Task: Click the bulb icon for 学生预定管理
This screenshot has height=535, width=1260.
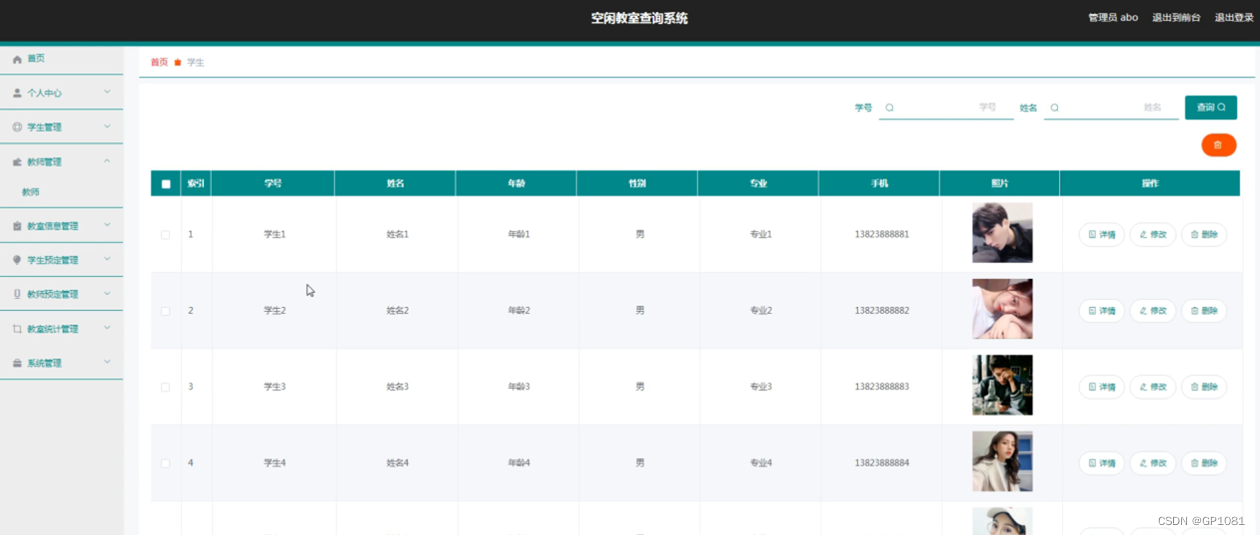Action: (17, 260)
